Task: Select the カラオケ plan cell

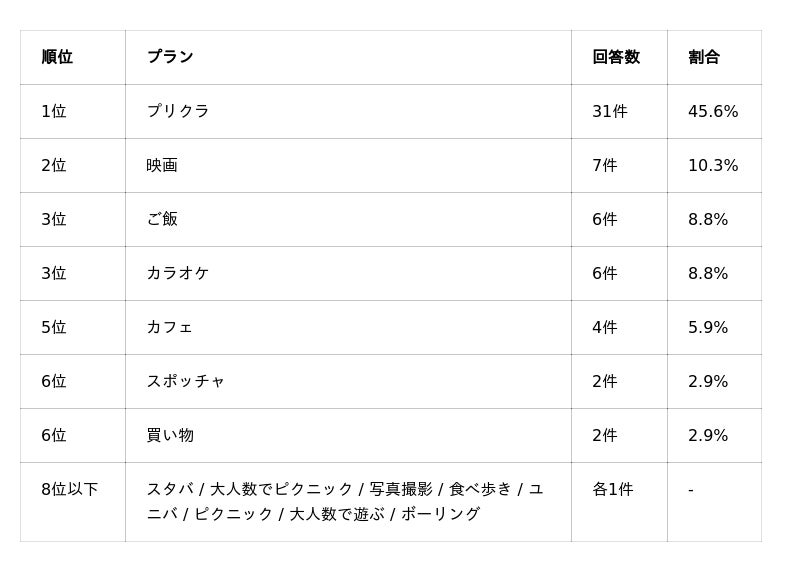Action: (x=178, y=273)
